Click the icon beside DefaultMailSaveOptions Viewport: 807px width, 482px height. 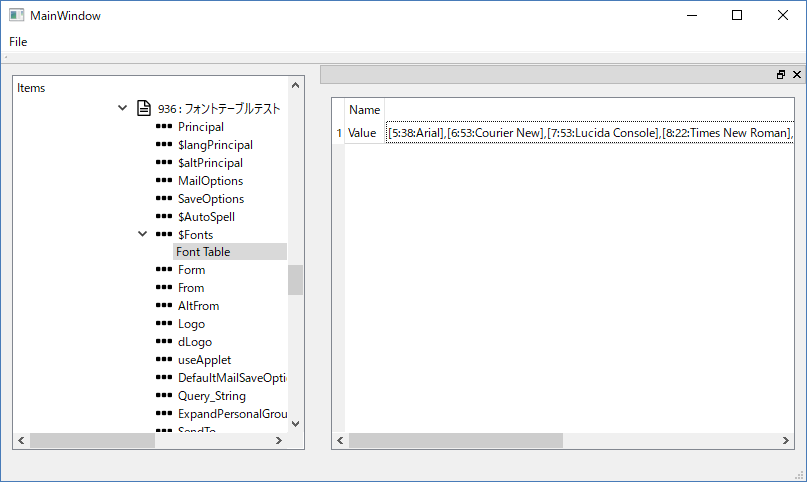tap(164, 378)
